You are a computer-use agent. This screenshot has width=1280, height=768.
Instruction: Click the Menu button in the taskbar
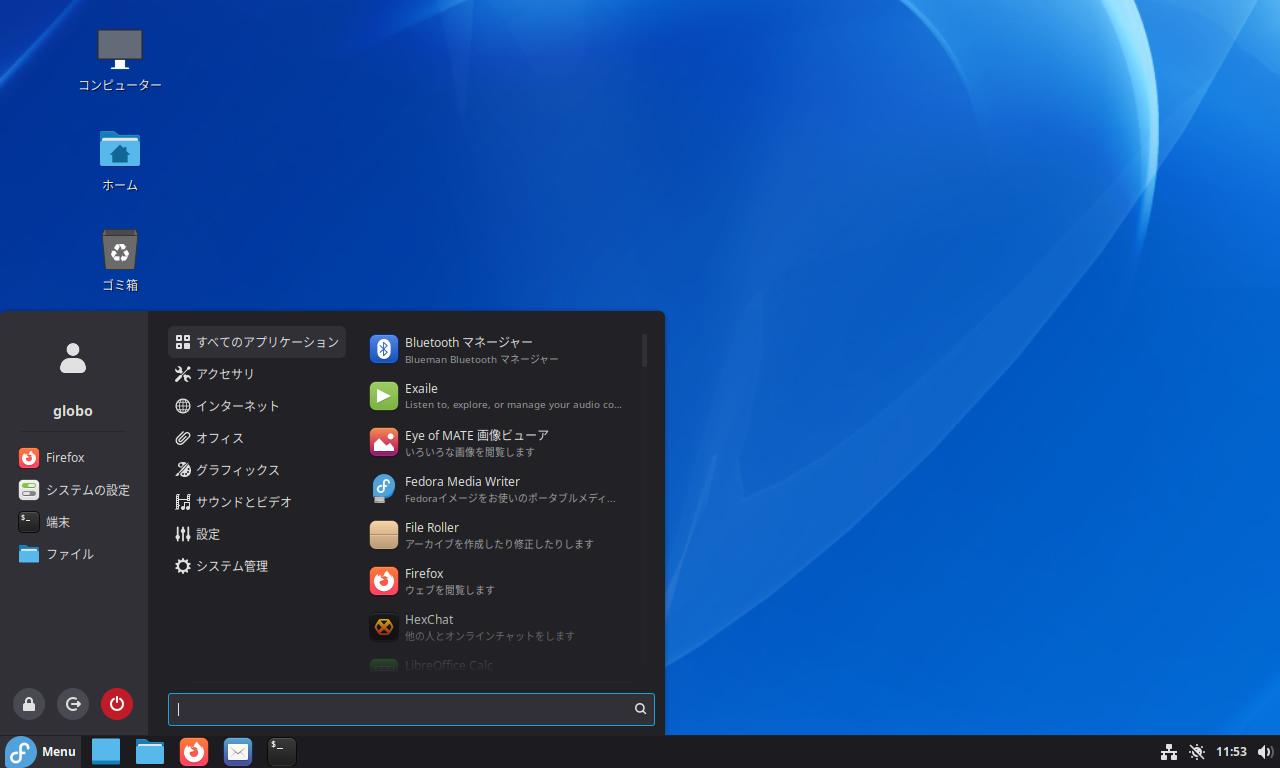[x=42, y=751]
